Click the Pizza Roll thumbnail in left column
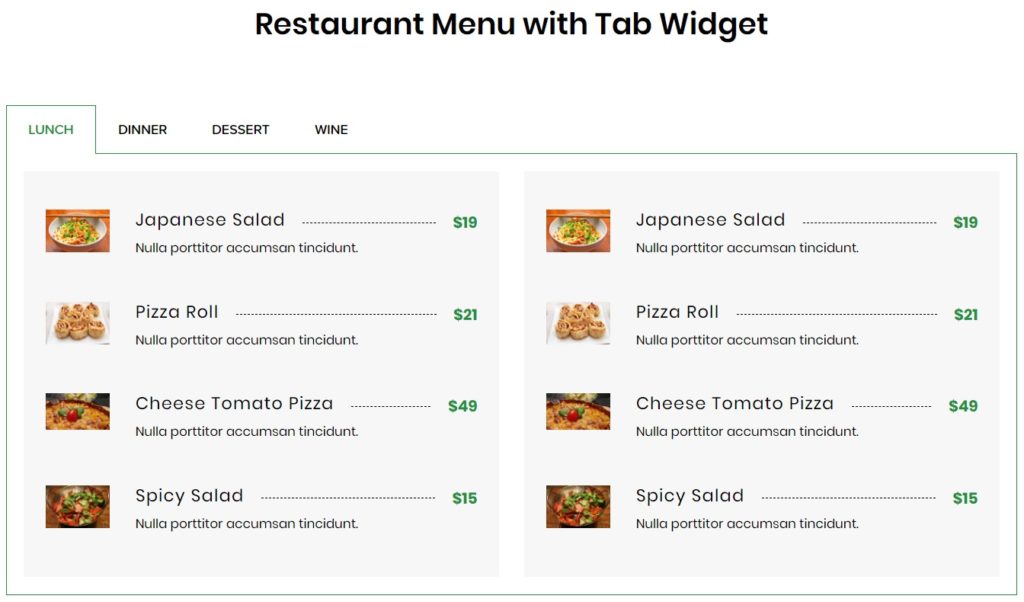Viewport: 1024px width, 602px height. [77, 322]
